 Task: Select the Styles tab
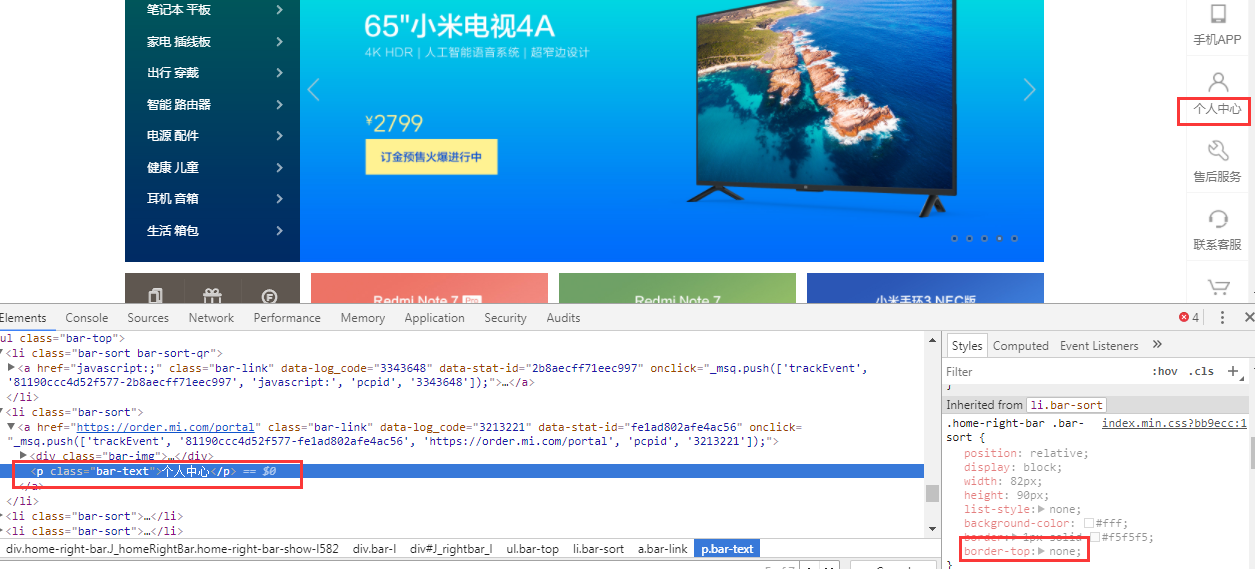tap(967, 346)
